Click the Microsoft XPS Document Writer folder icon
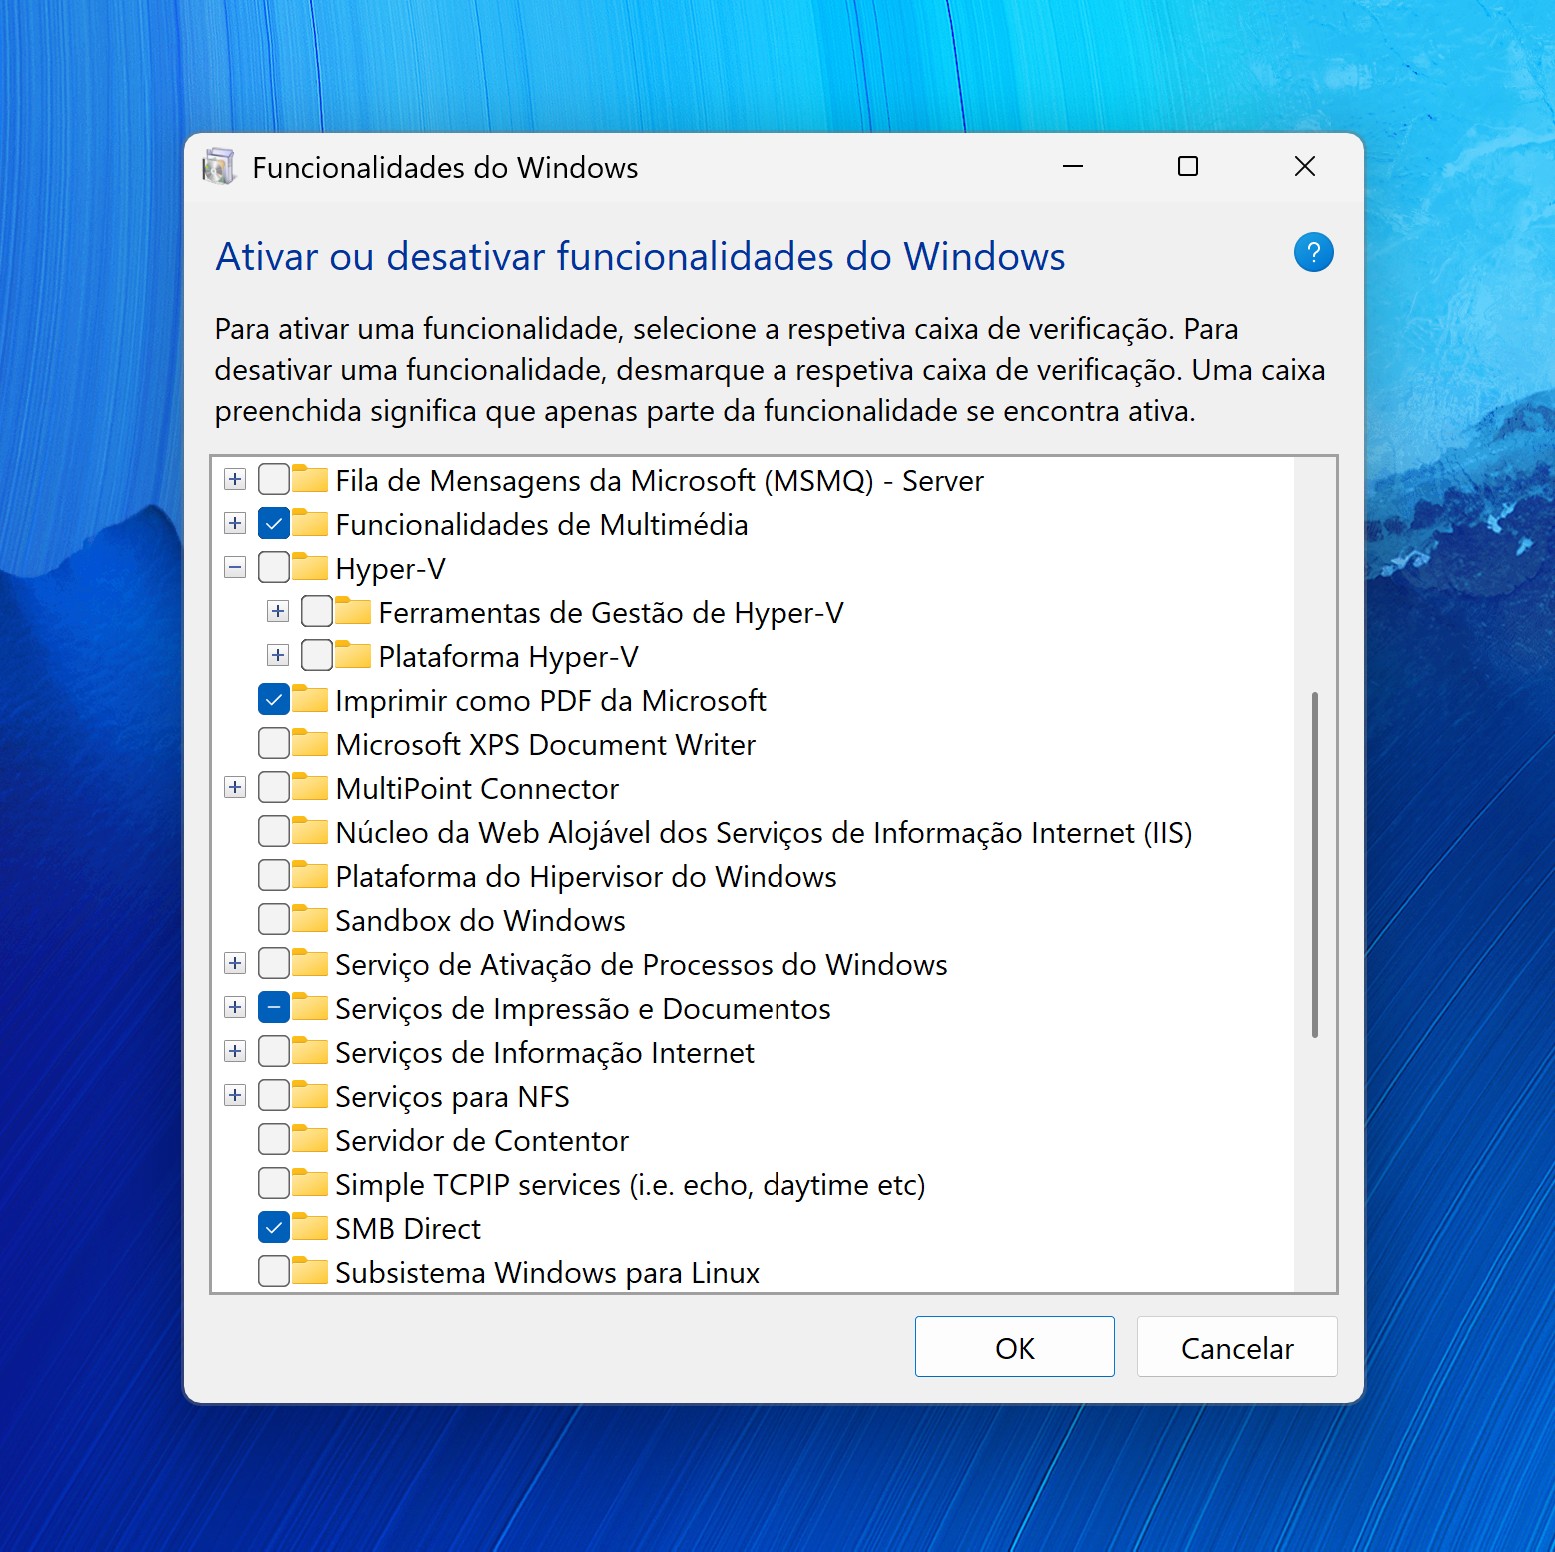The image size is (1555, 1552). (310, 744)
